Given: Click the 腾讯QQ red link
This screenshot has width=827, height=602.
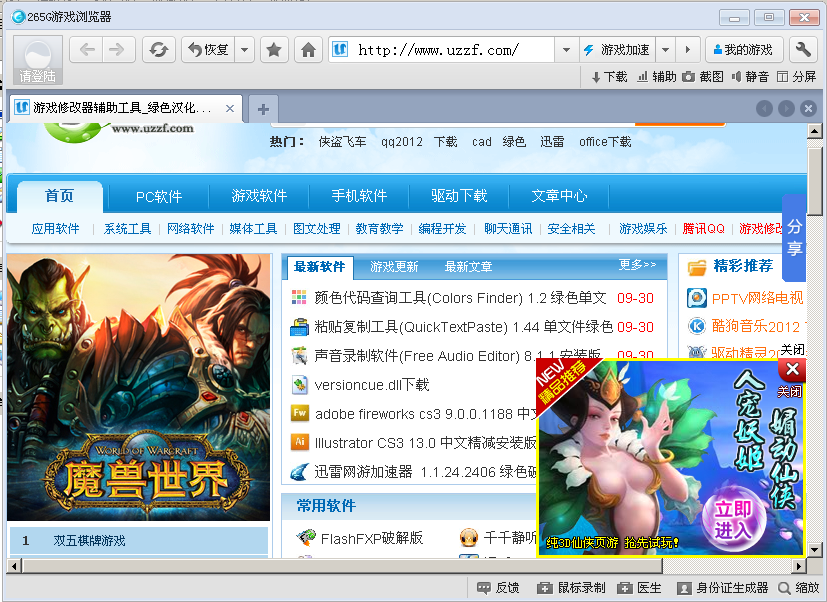Looking at the screenshot, I should pos(704,229).
